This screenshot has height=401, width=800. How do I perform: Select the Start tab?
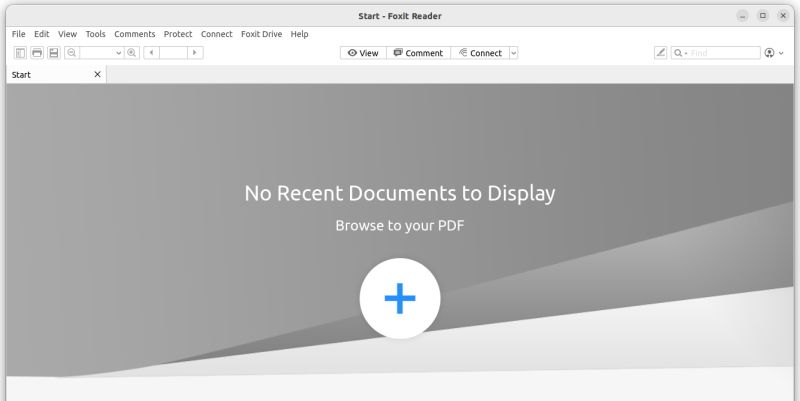[x=56, y=74]
